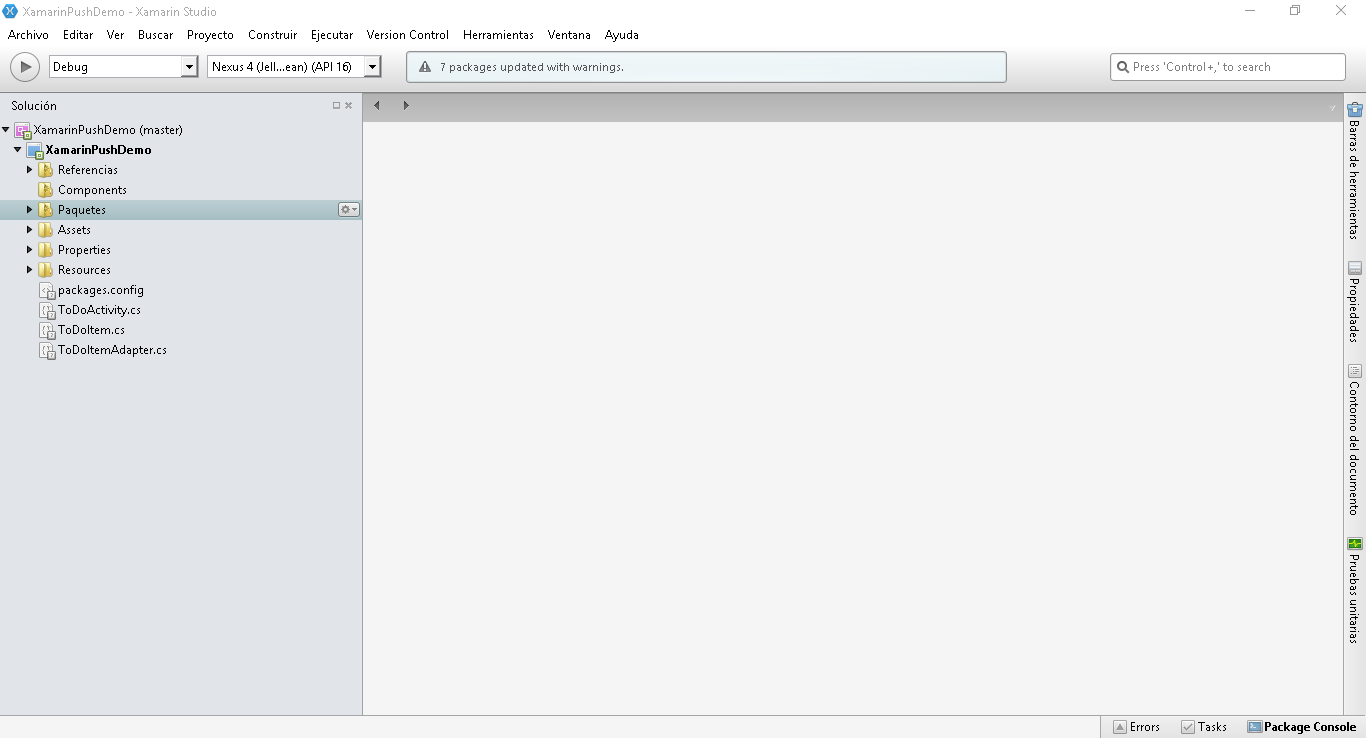Open the Ver menu
The image size is (1366, 738).
coord(116,34)
